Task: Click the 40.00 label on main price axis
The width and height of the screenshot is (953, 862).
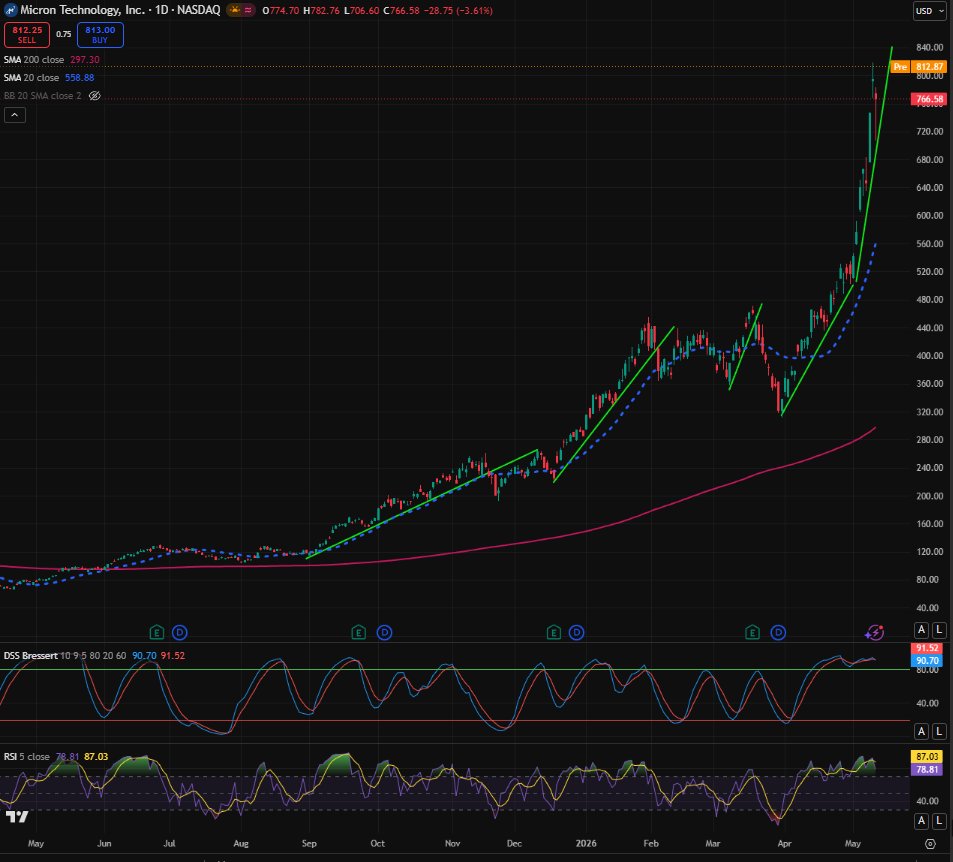Action: pyautogui.click(x=927, y=608)
